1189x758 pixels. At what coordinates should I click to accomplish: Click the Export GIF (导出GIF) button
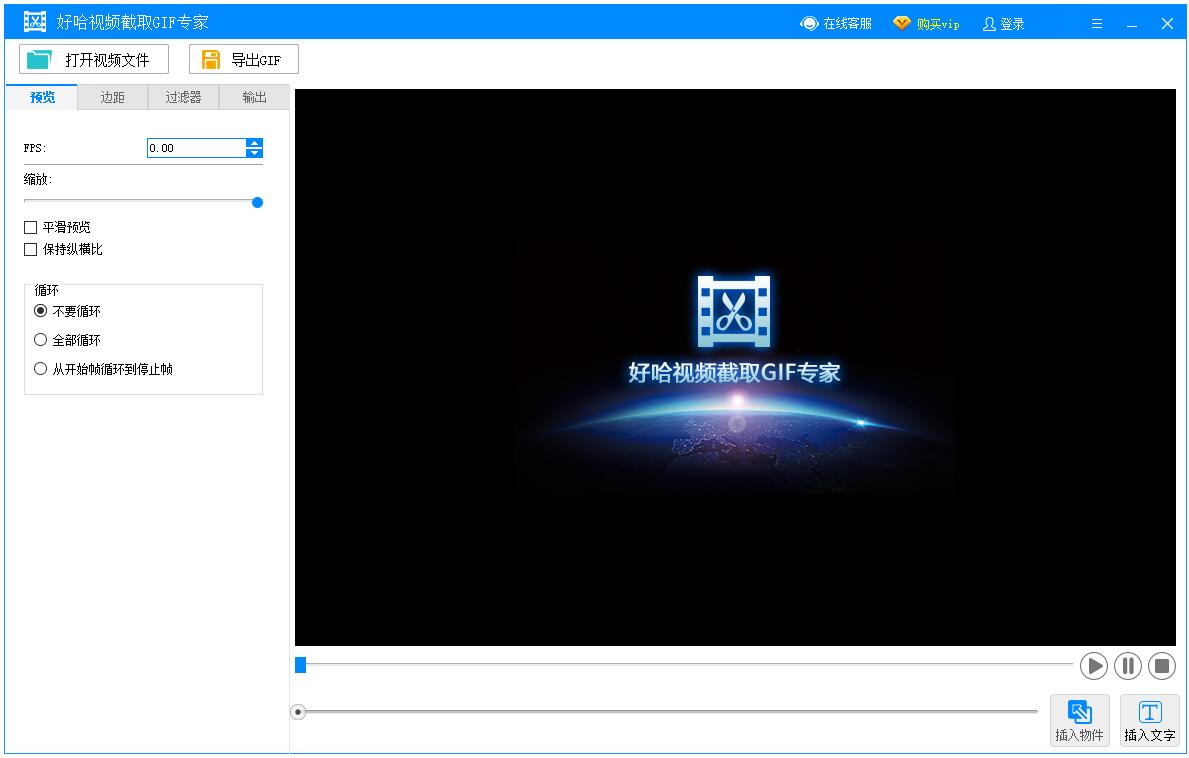[243, 60]
